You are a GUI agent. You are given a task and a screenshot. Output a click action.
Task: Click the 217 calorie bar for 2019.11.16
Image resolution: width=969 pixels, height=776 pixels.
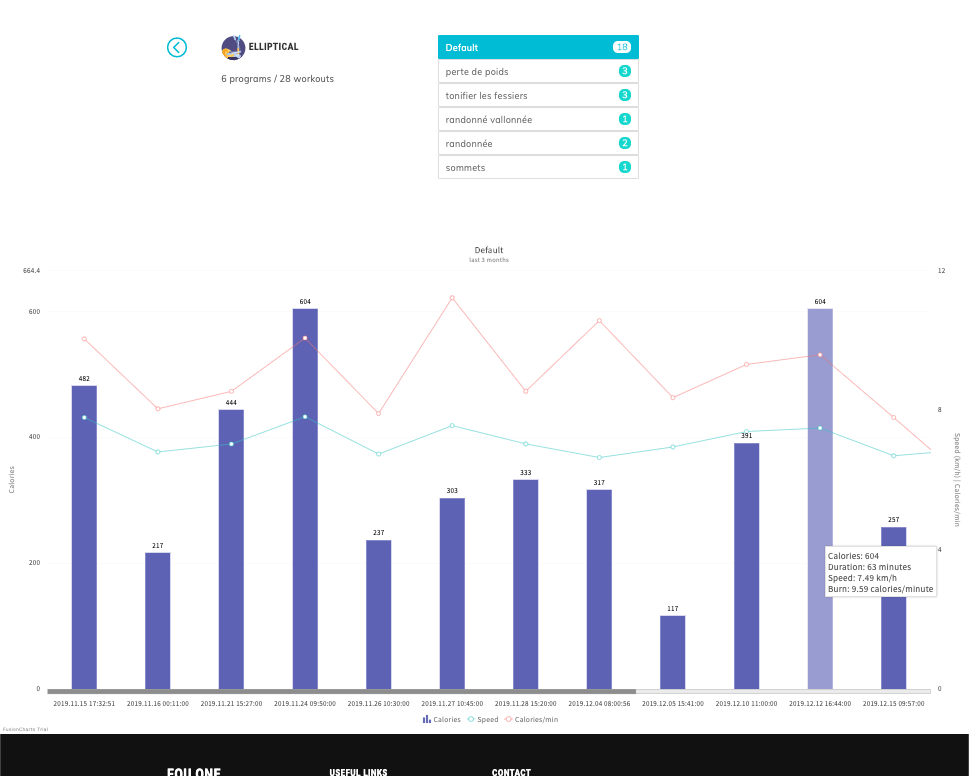point(158,620)
